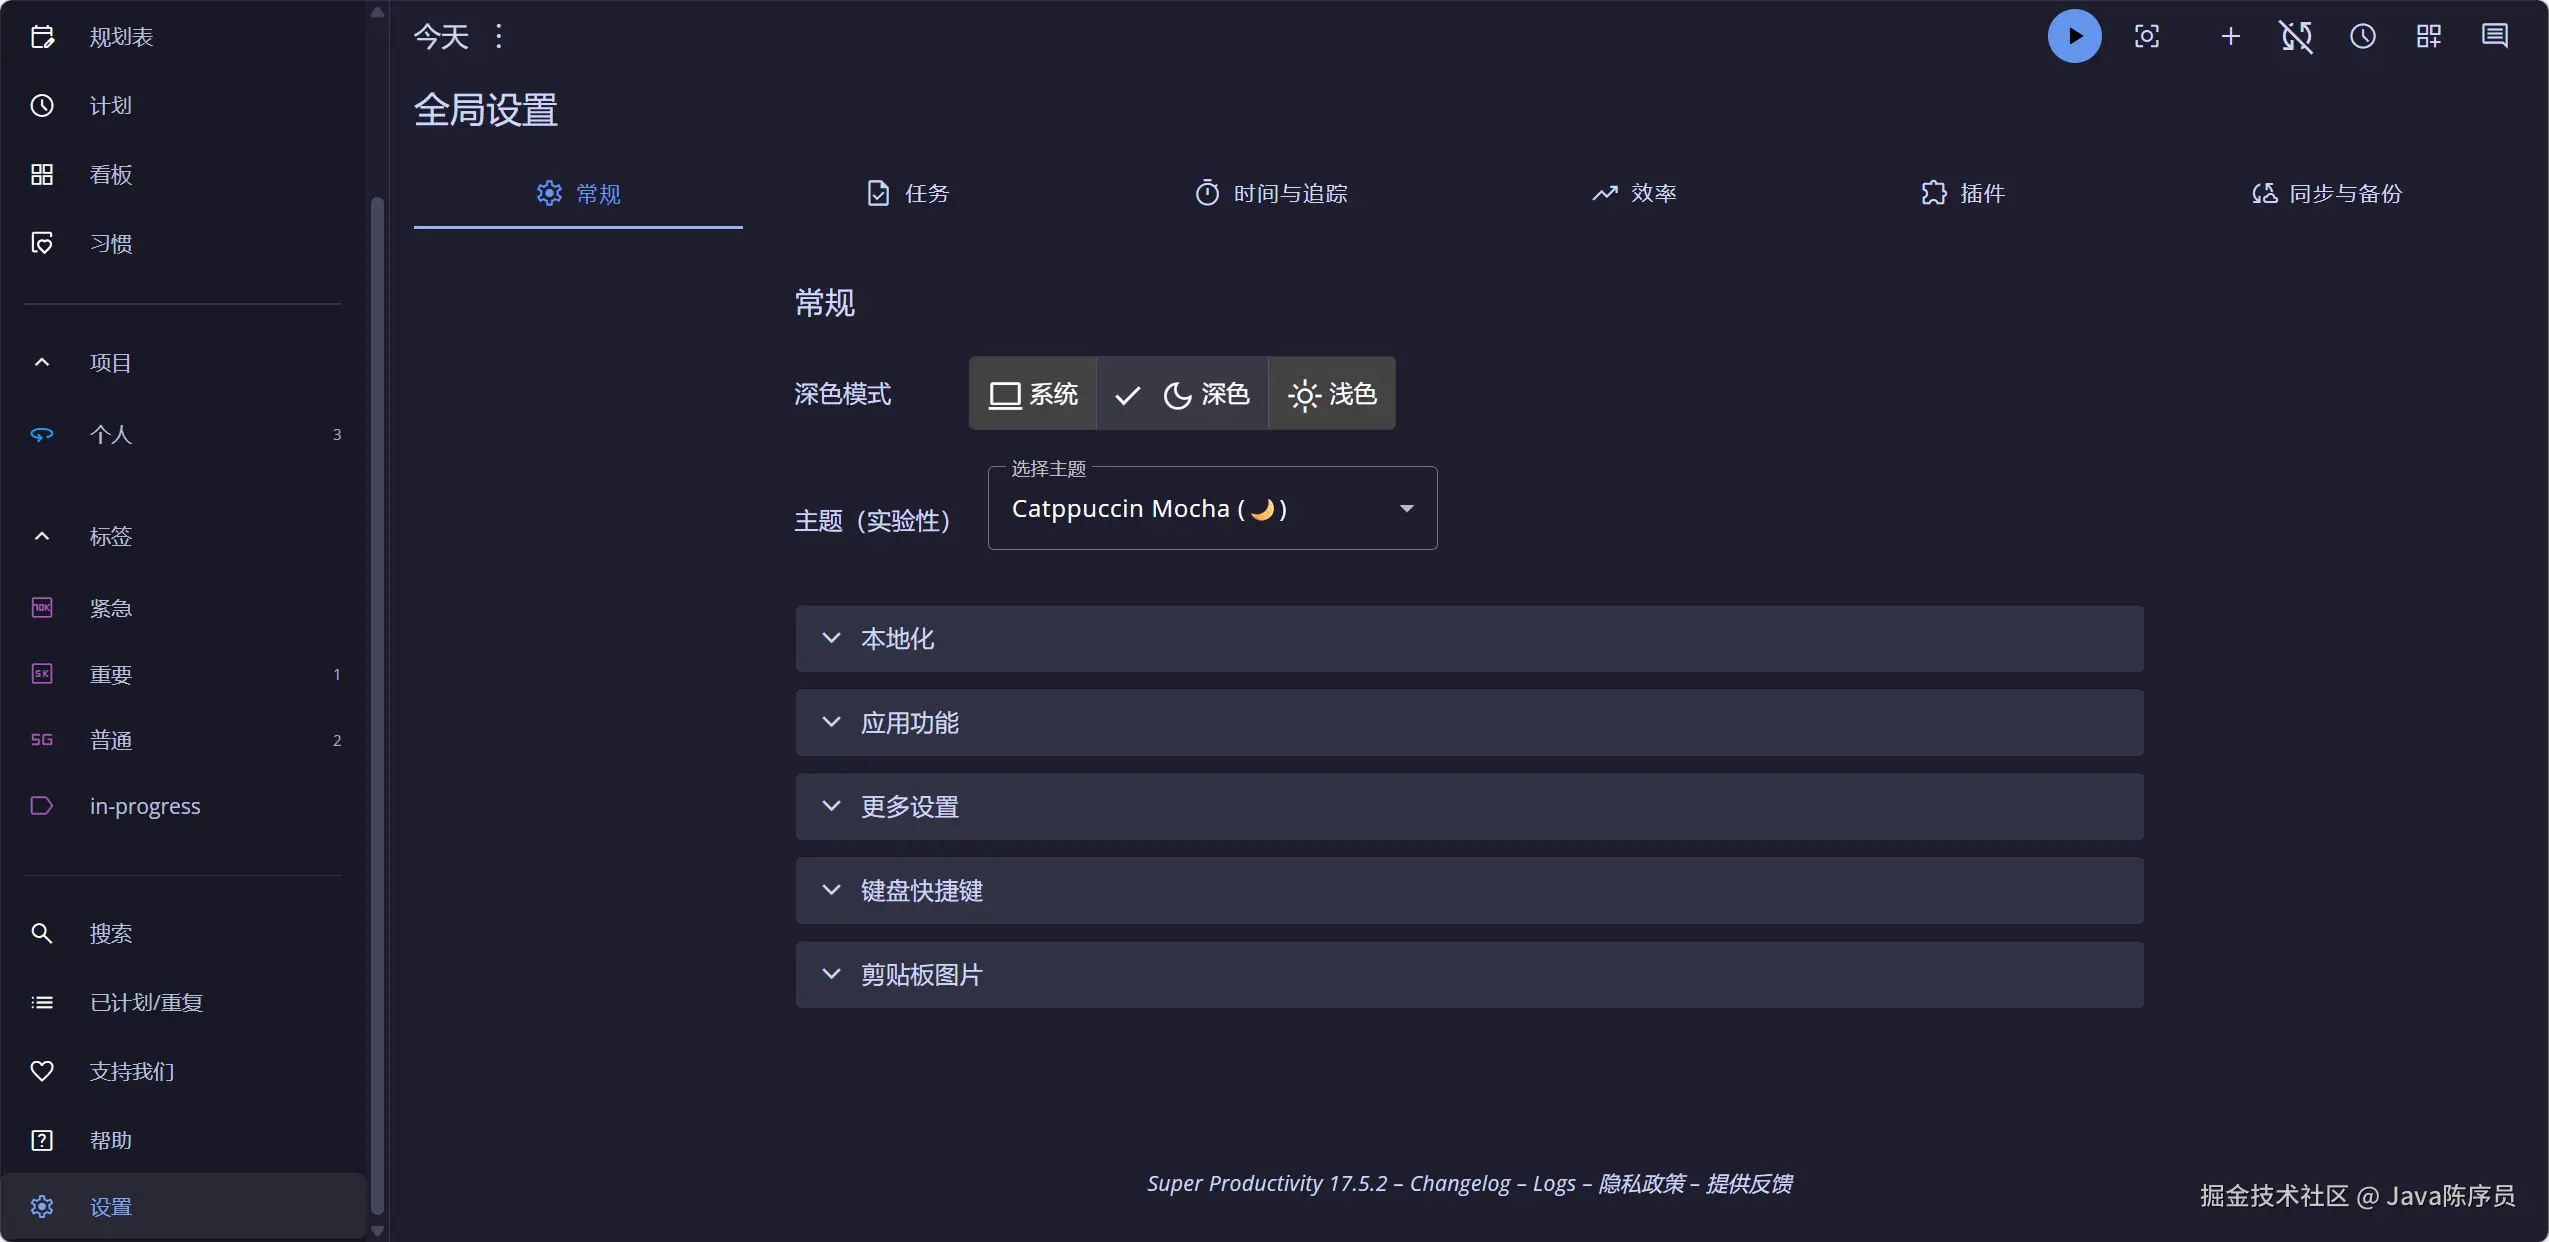Open the Changelog link in footer
The width and height of the screenshot is (2549, 1242).
(x=1459, y=1184)
